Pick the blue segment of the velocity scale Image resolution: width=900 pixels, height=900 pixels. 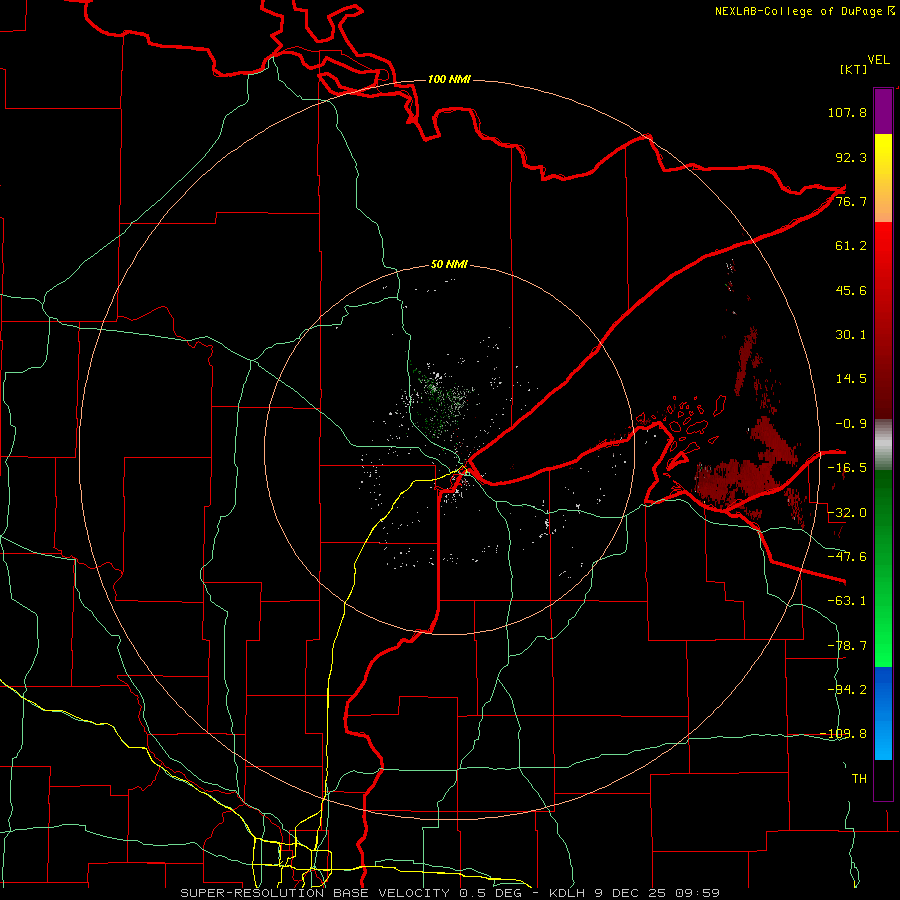pos(883,712)
